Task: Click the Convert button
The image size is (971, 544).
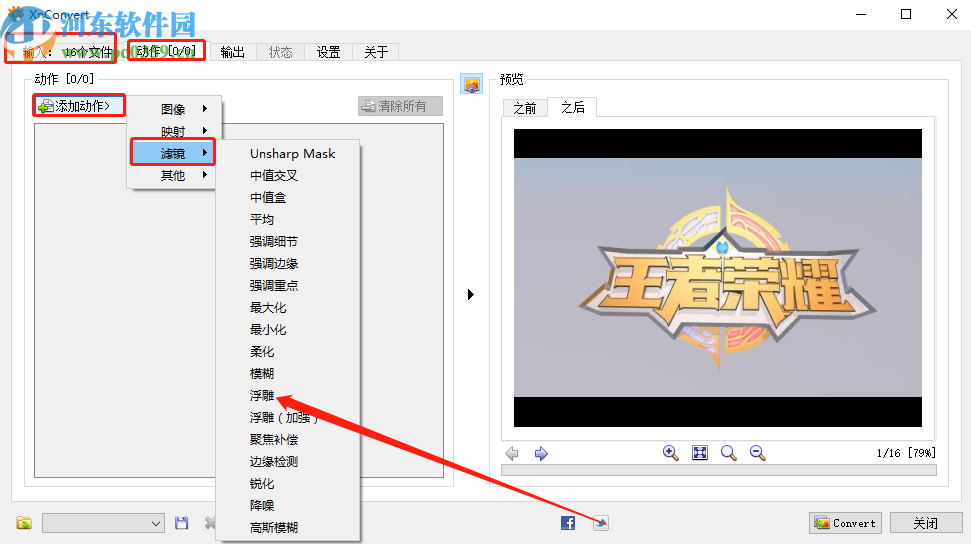Action: point(845,523)
